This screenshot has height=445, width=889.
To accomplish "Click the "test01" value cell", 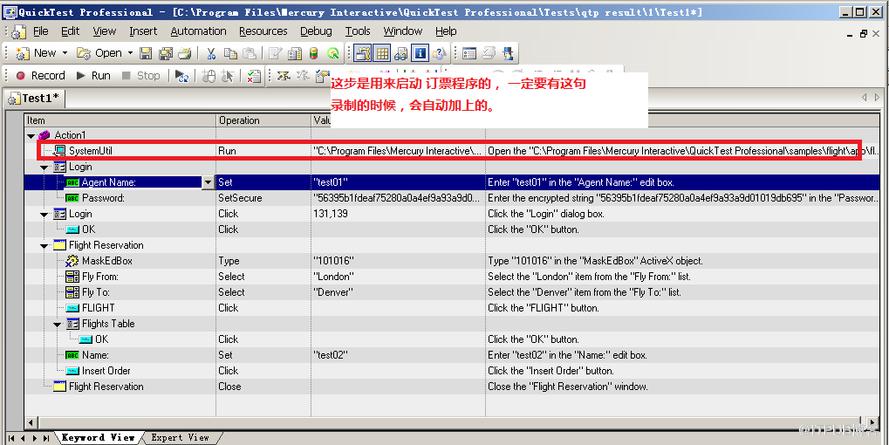I will tap(398, 183).
